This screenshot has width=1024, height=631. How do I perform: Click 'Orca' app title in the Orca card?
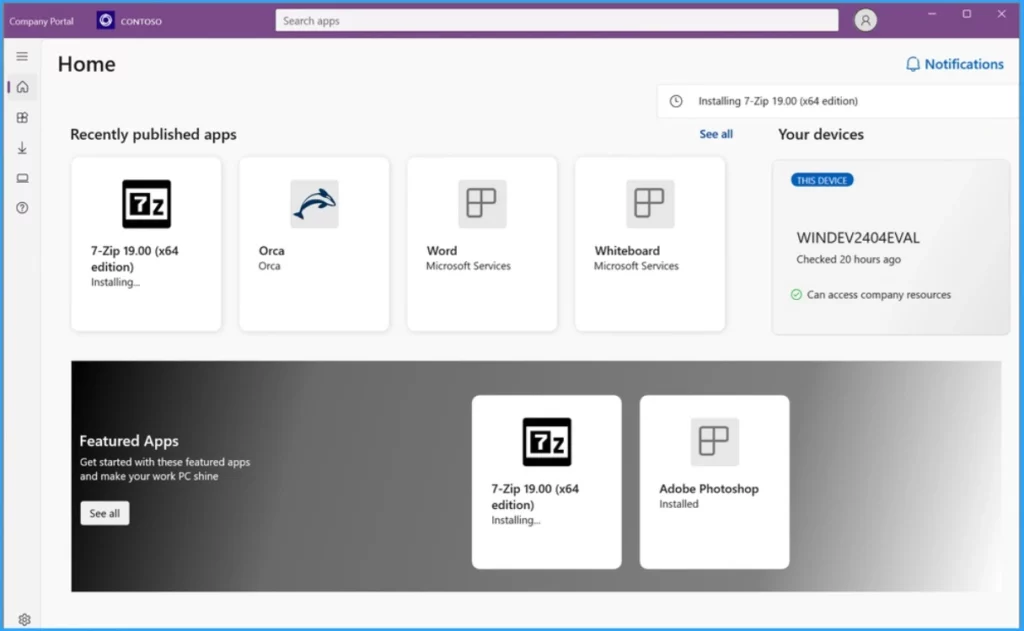click(271, 251)
